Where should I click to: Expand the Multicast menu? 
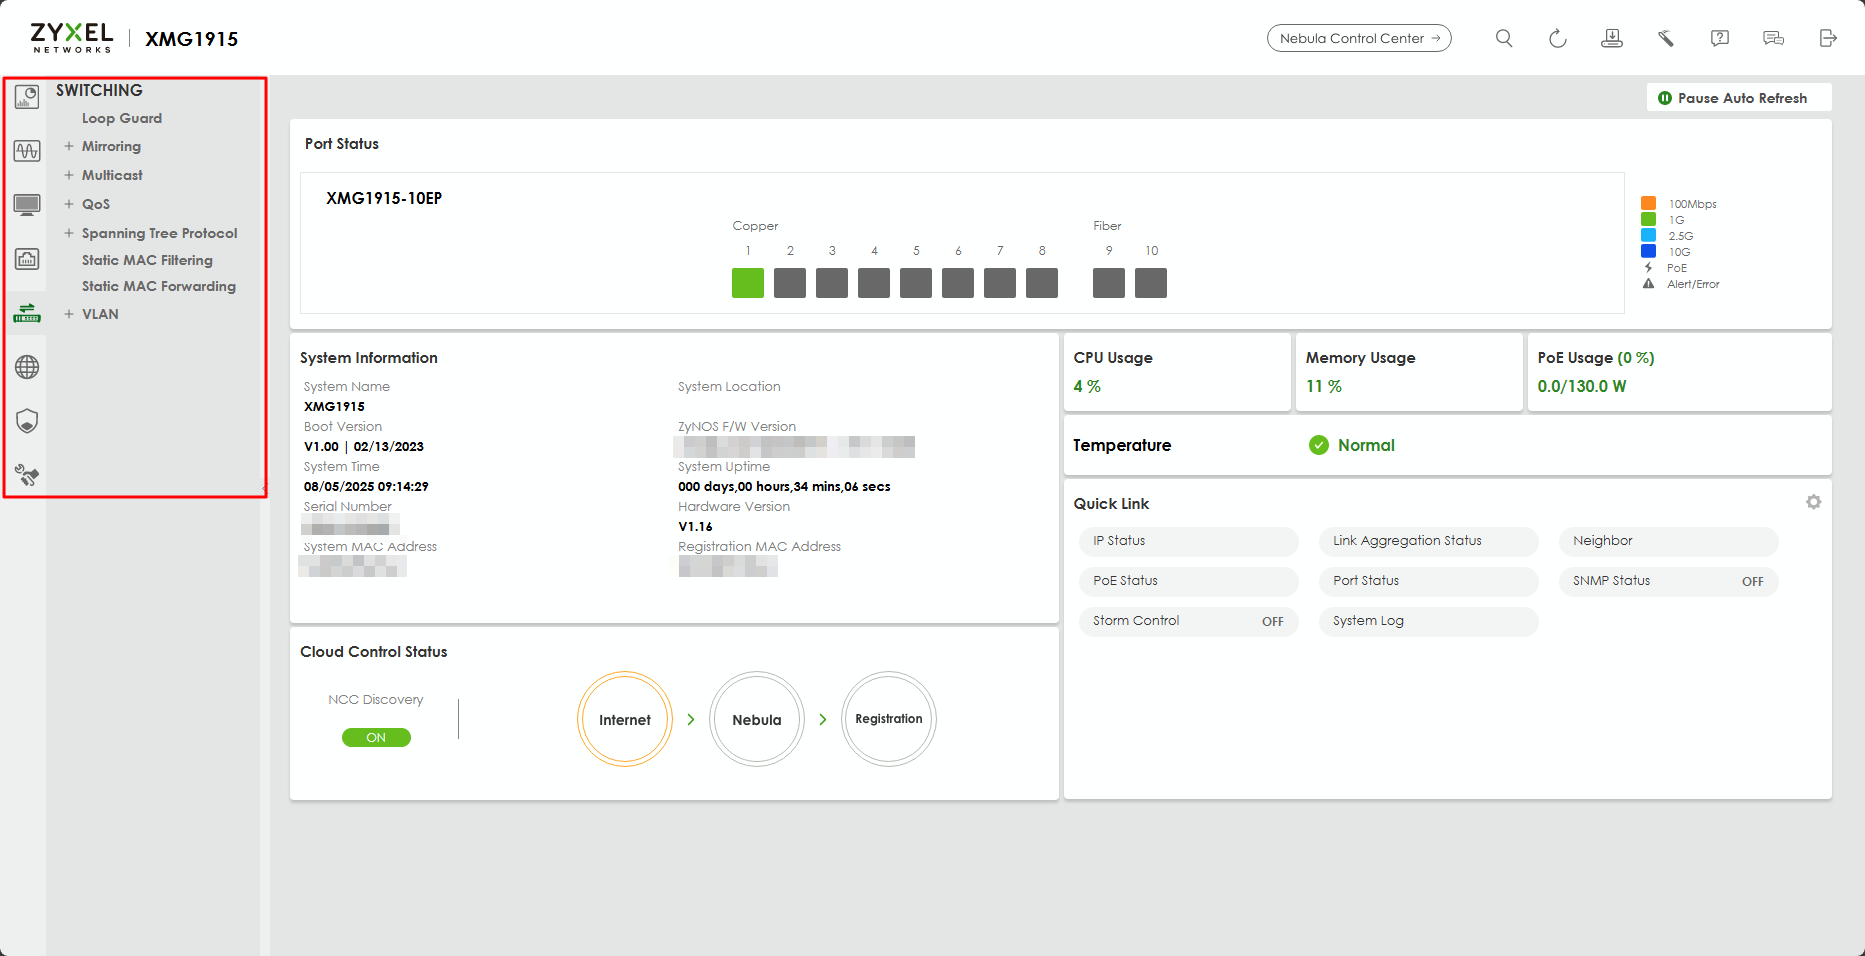[x=69, y=175]
